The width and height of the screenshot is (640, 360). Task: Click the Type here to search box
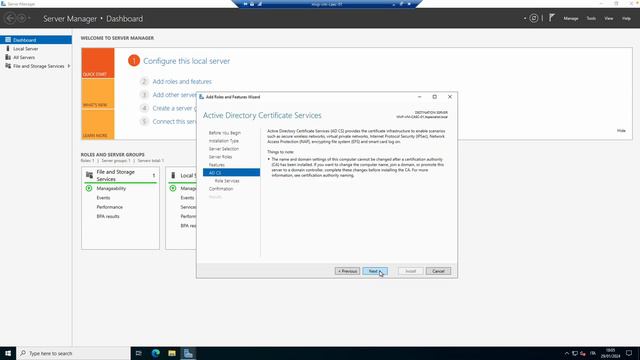(73, 353)
